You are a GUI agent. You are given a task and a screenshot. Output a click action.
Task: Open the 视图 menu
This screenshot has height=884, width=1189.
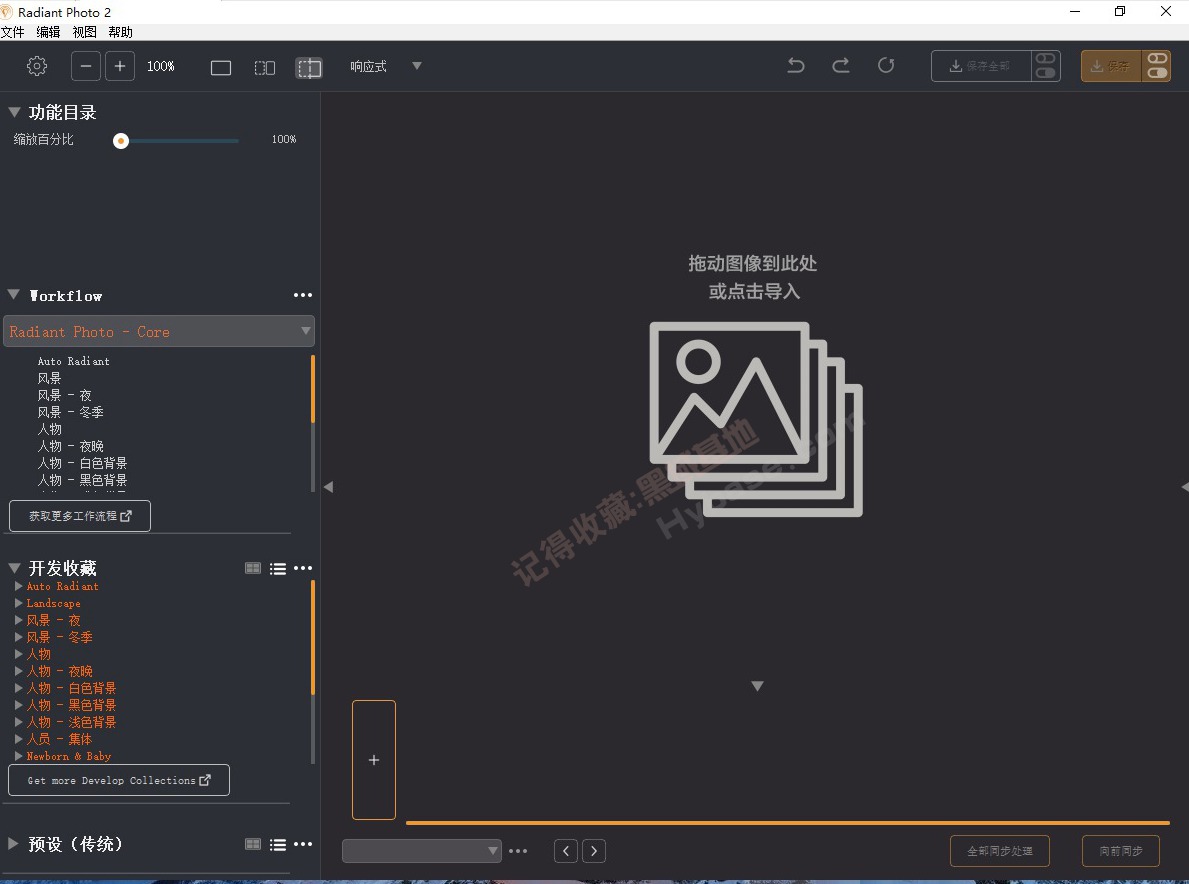pyautogui.click(x=84, y=32)
